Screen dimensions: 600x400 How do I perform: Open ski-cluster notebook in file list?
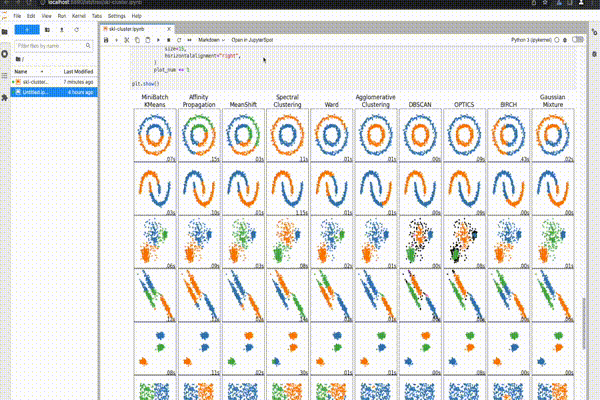click(x=54, y=82)
